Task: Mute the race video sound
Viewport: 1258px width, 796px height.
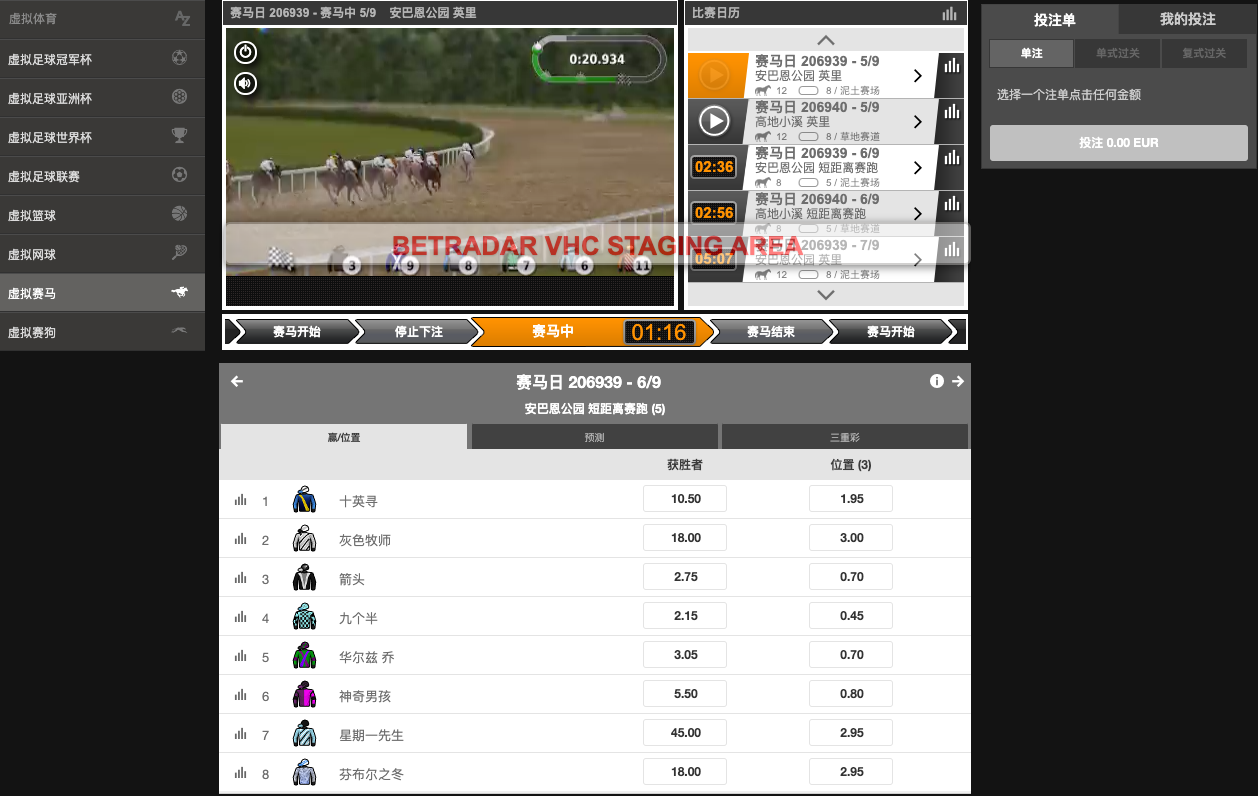Action: coord(245,83)
